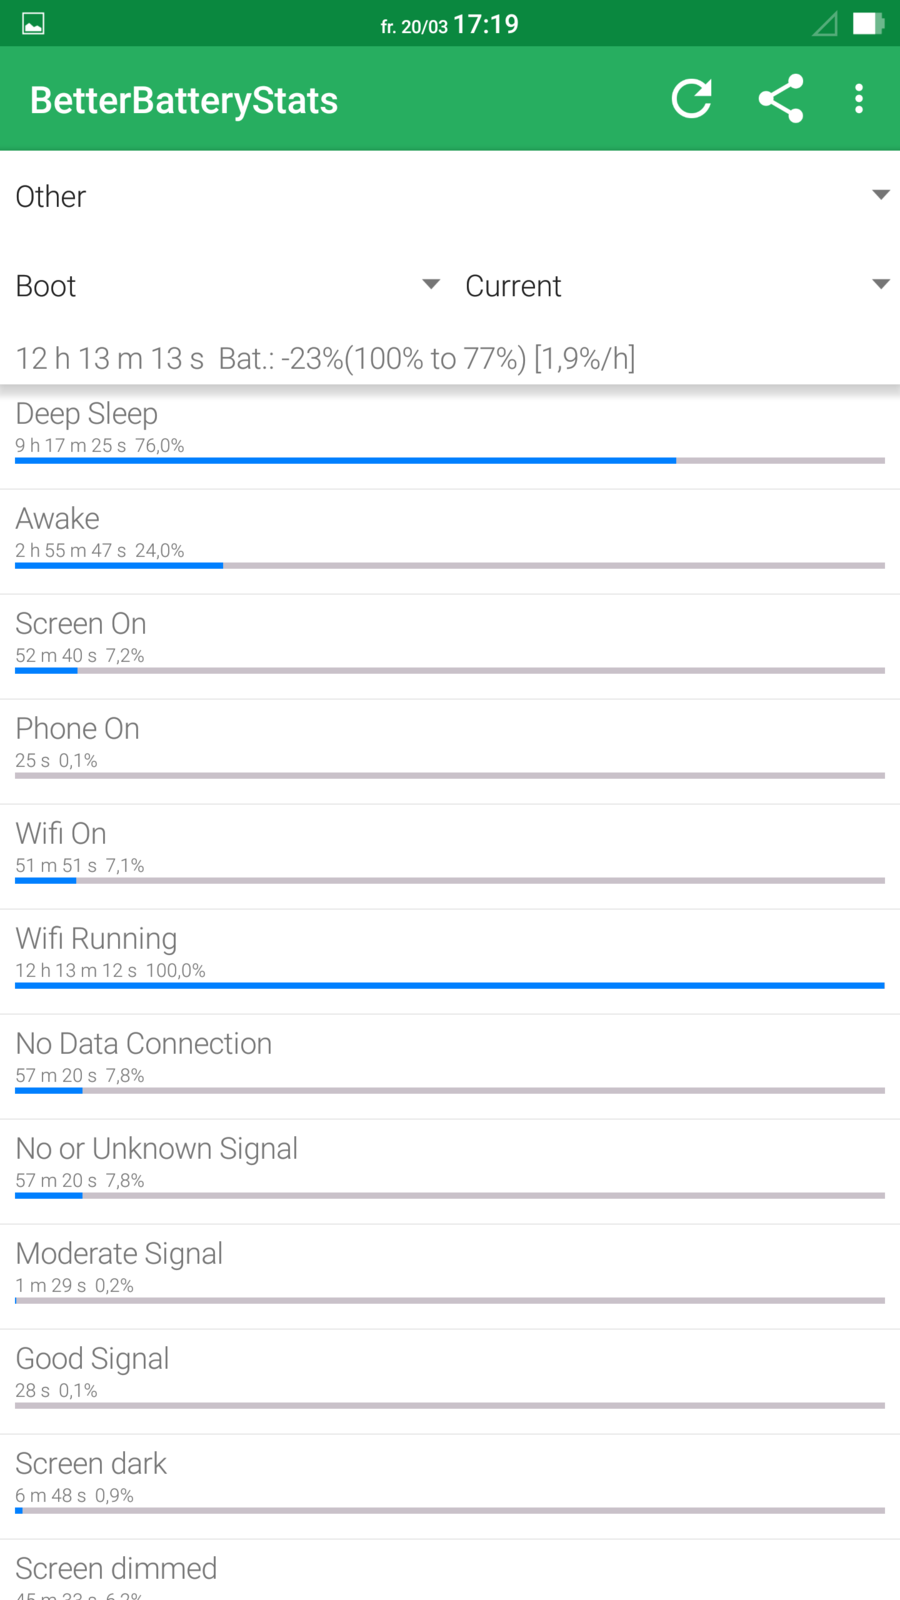The width and height of the screenshot is (900, 1600).
Task: Select the Awake stat row
Action: [x=450, y=536]
